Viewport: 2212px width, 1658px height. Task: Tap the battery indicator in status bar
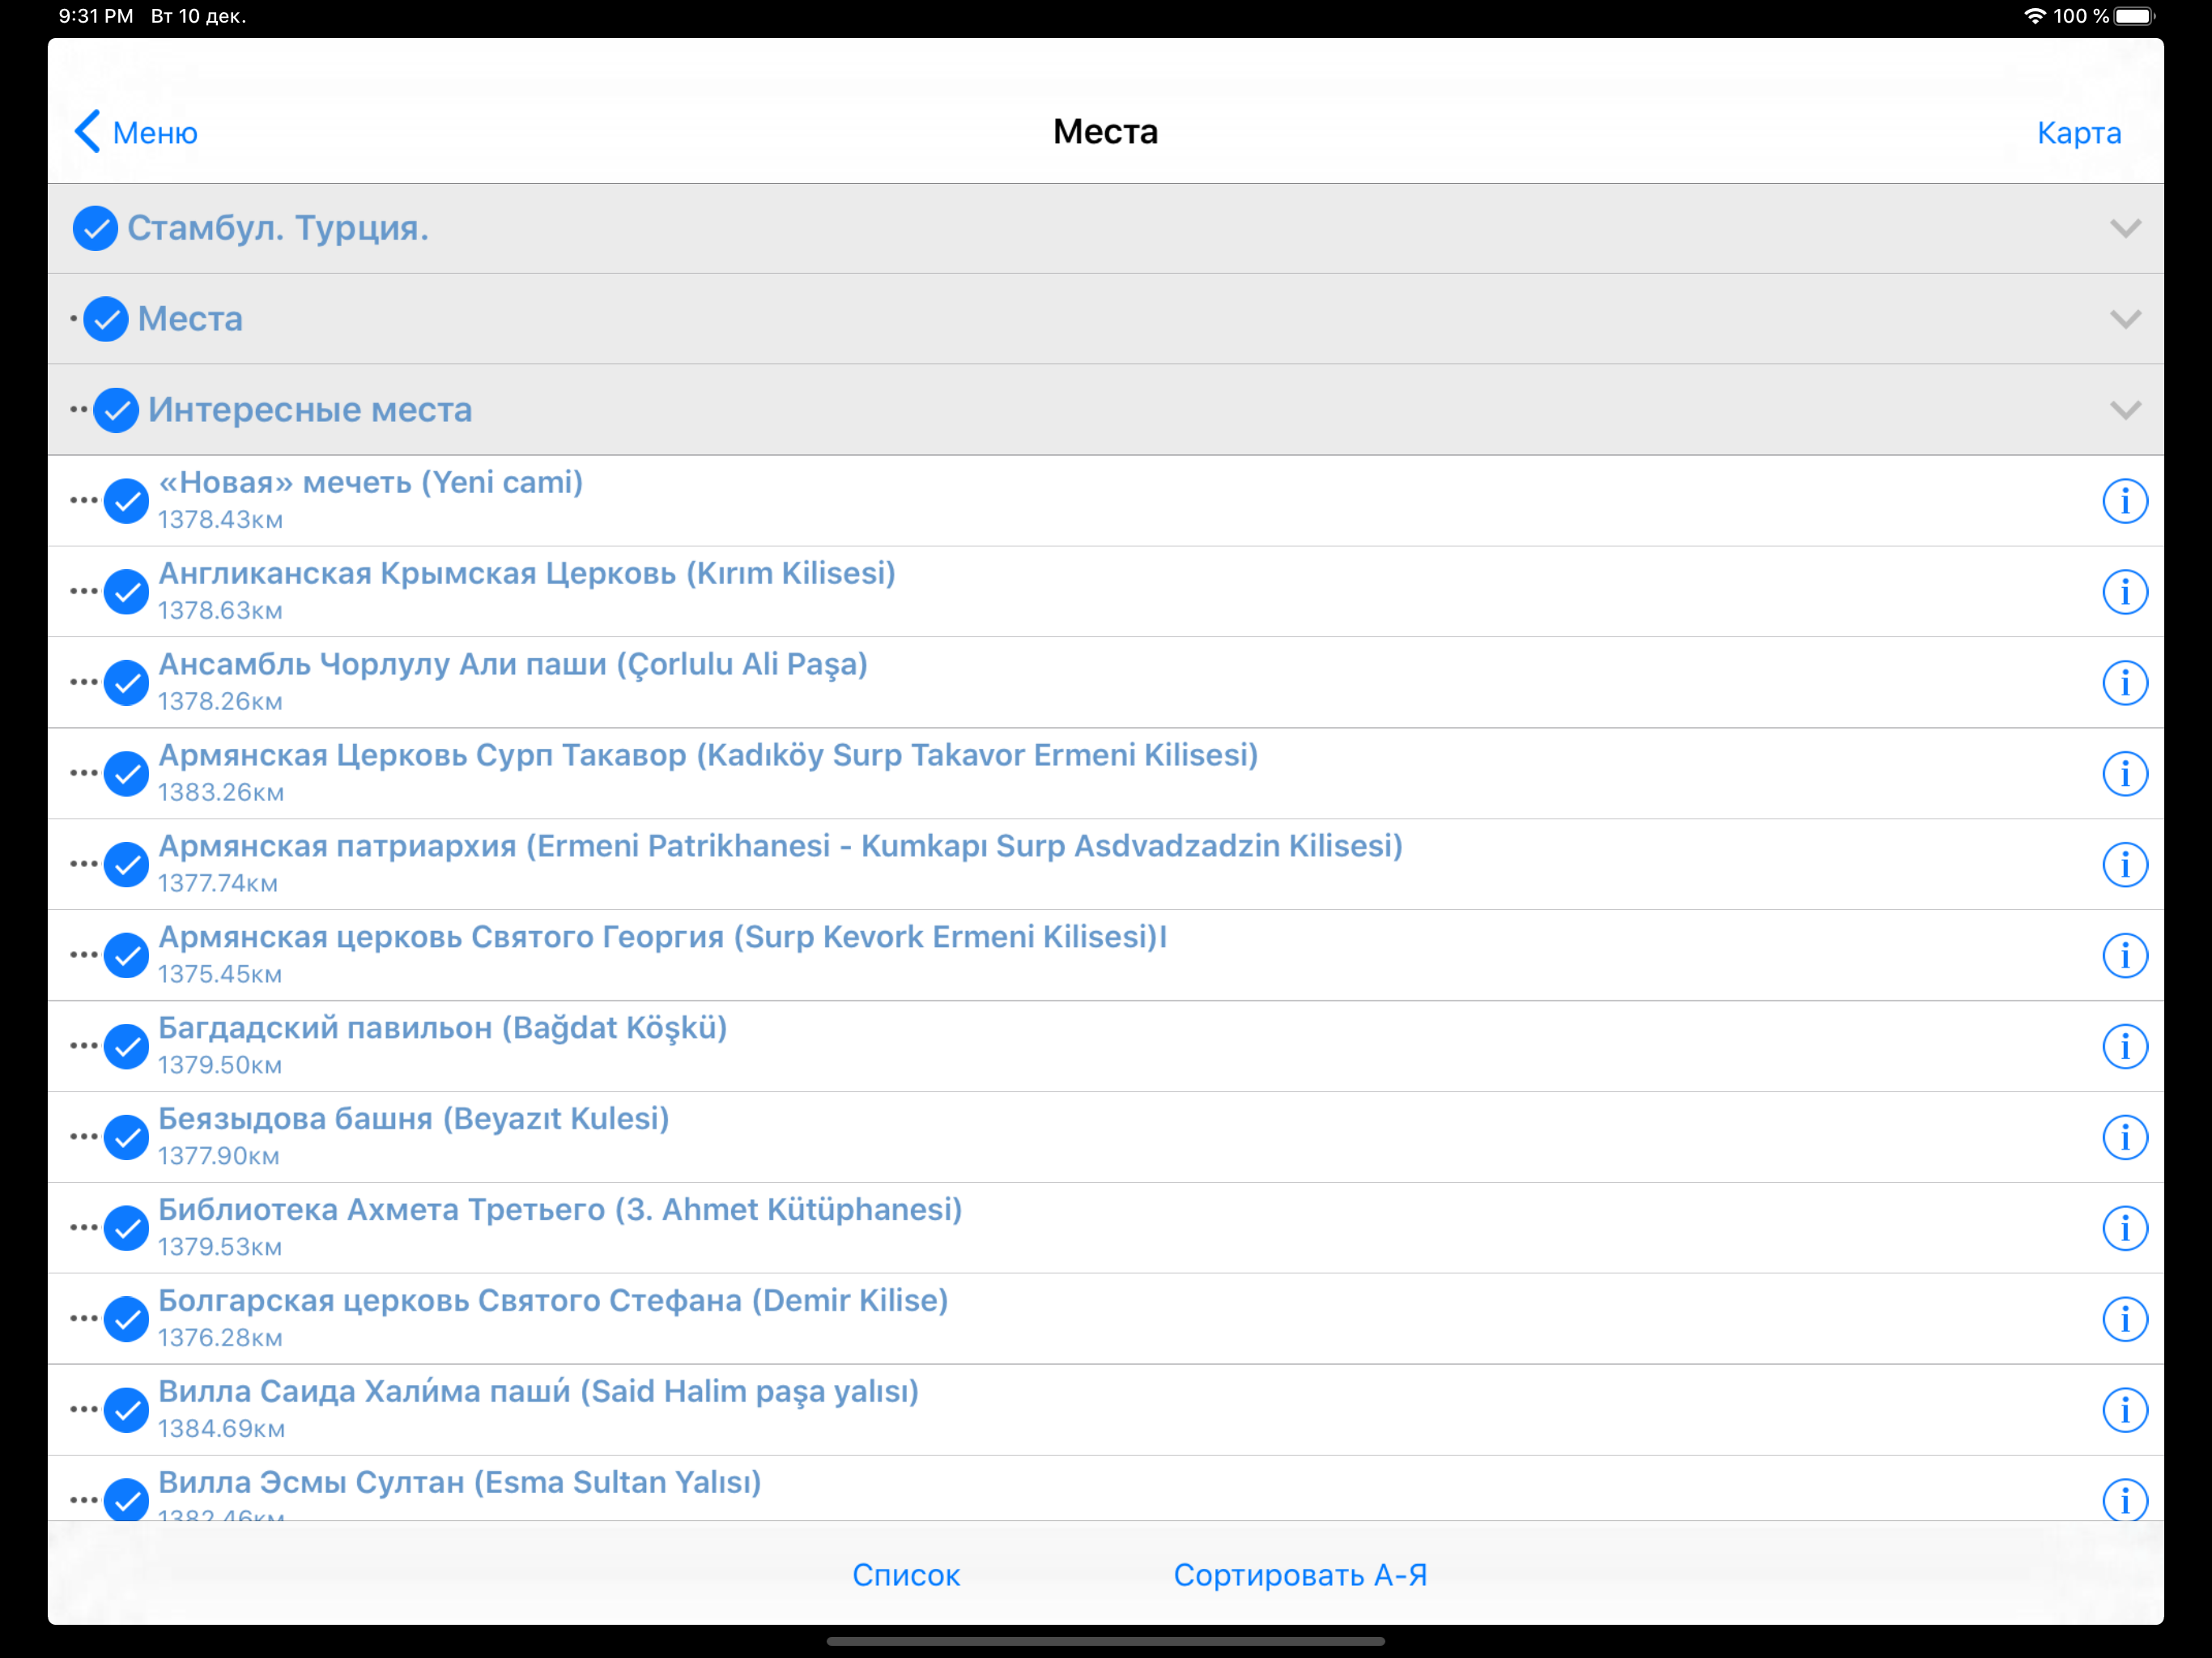coord(2135,16)
